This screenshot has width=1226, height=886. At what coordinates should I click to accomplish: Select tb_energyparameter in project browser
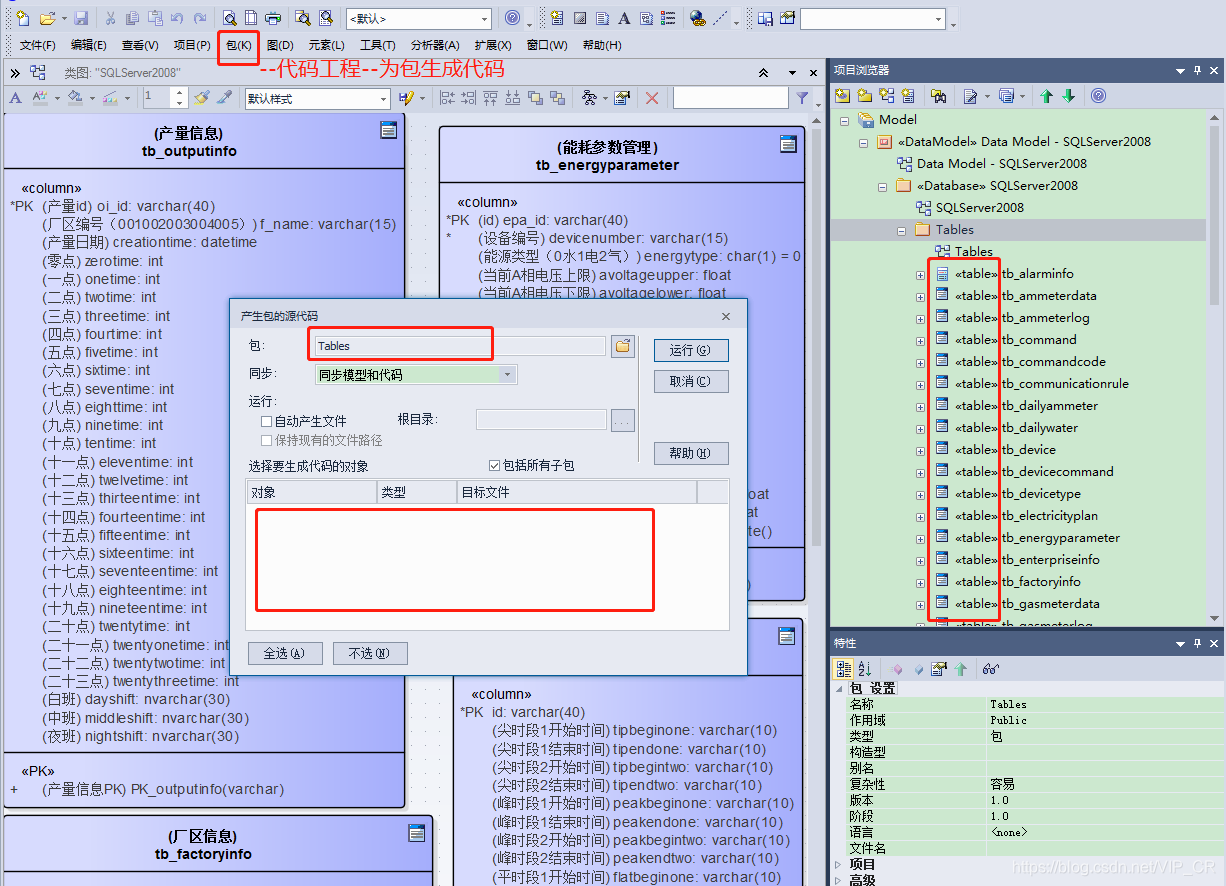(1060, 538)
